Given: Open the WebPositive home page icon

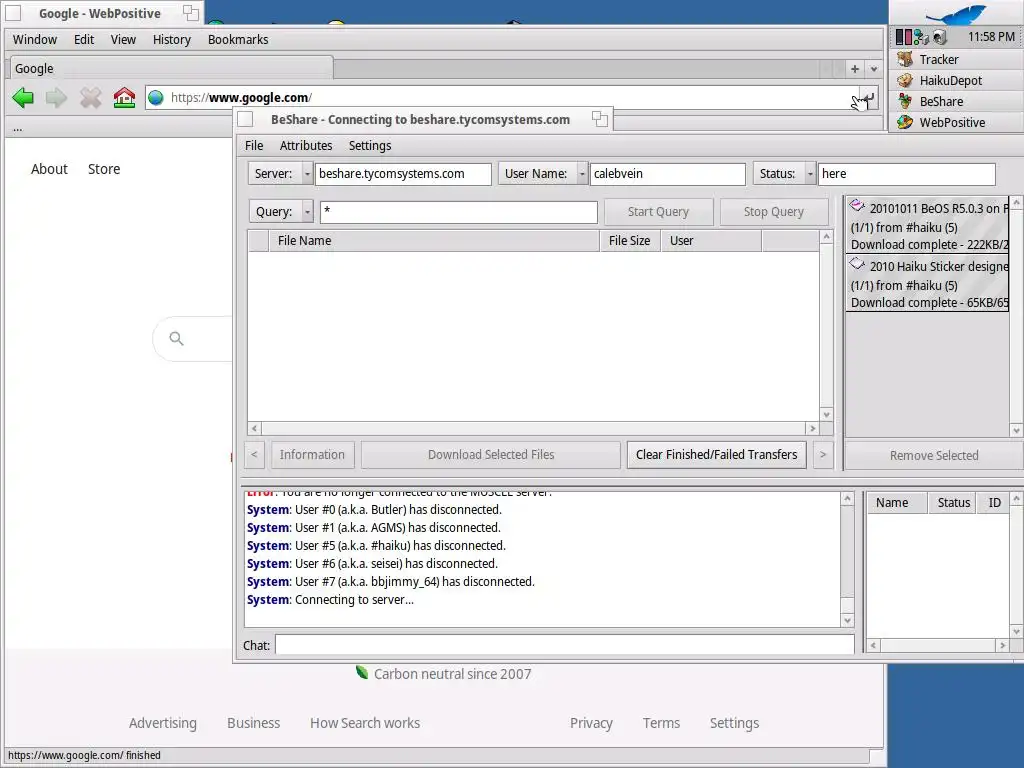Looking at the screenshot, I should [124, 98].
